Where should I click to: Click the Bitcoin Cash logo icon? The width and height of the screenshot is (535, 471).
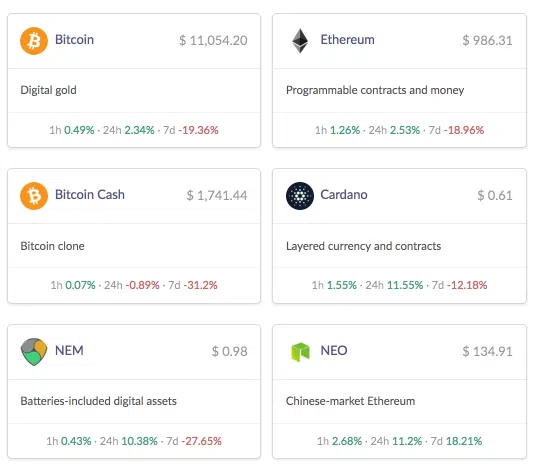[x=34, y=196]
